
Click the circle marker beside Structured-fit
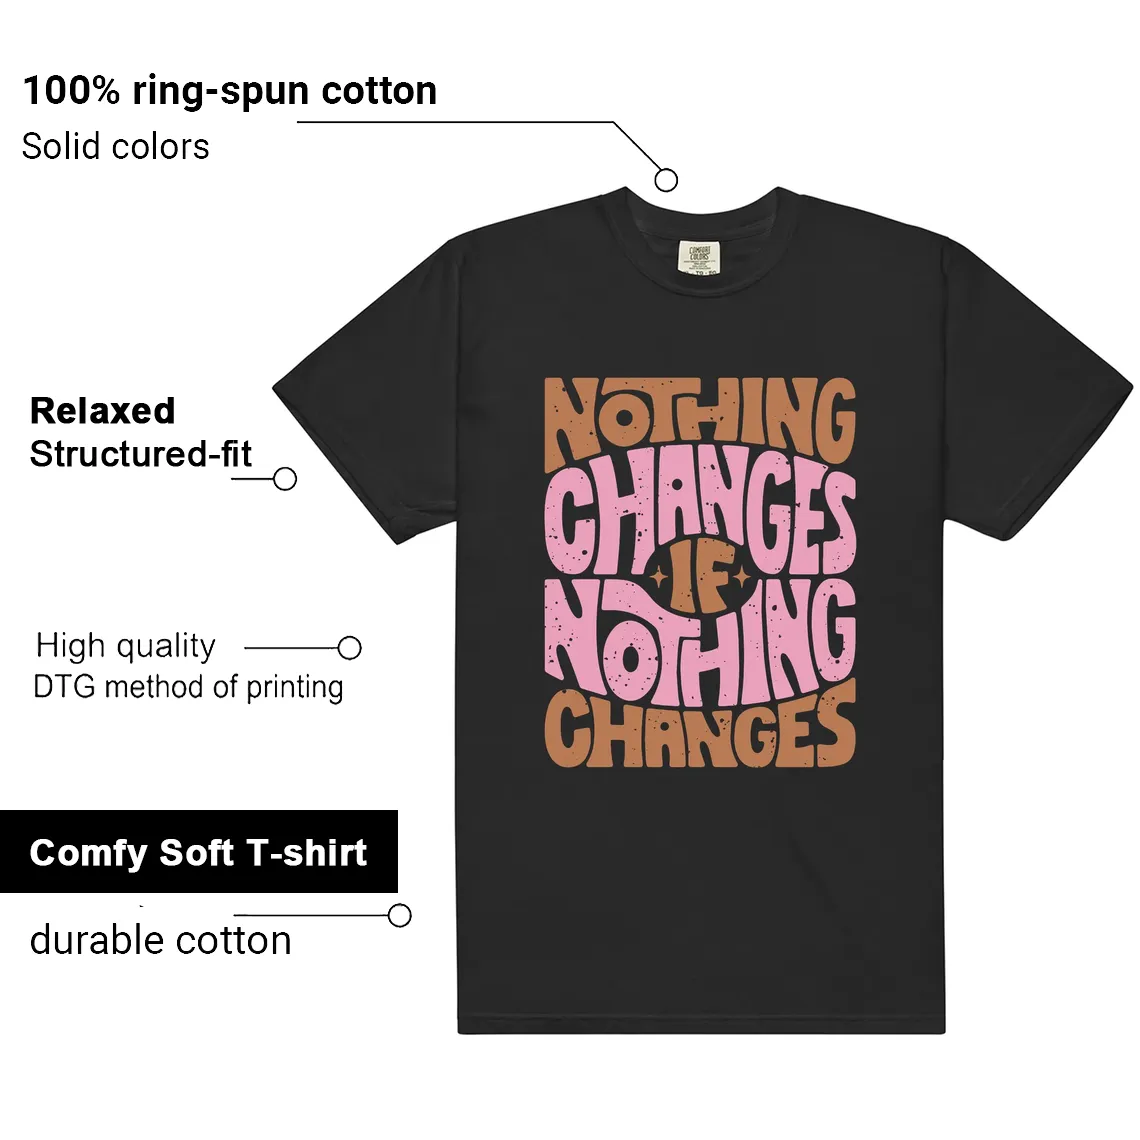[x=285, y=478]
